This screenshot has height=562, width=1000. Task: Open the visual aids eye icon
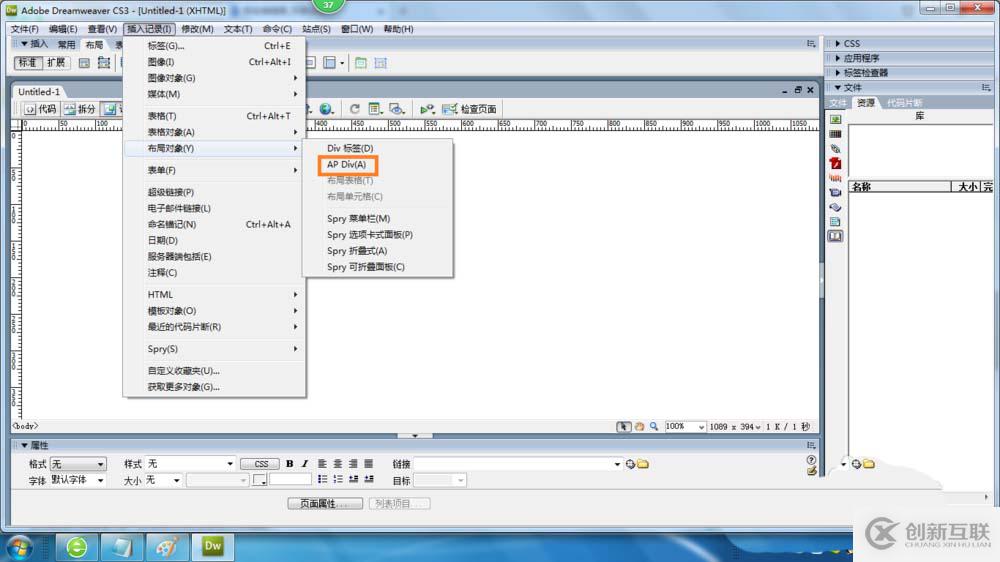[x=397, y=109]
